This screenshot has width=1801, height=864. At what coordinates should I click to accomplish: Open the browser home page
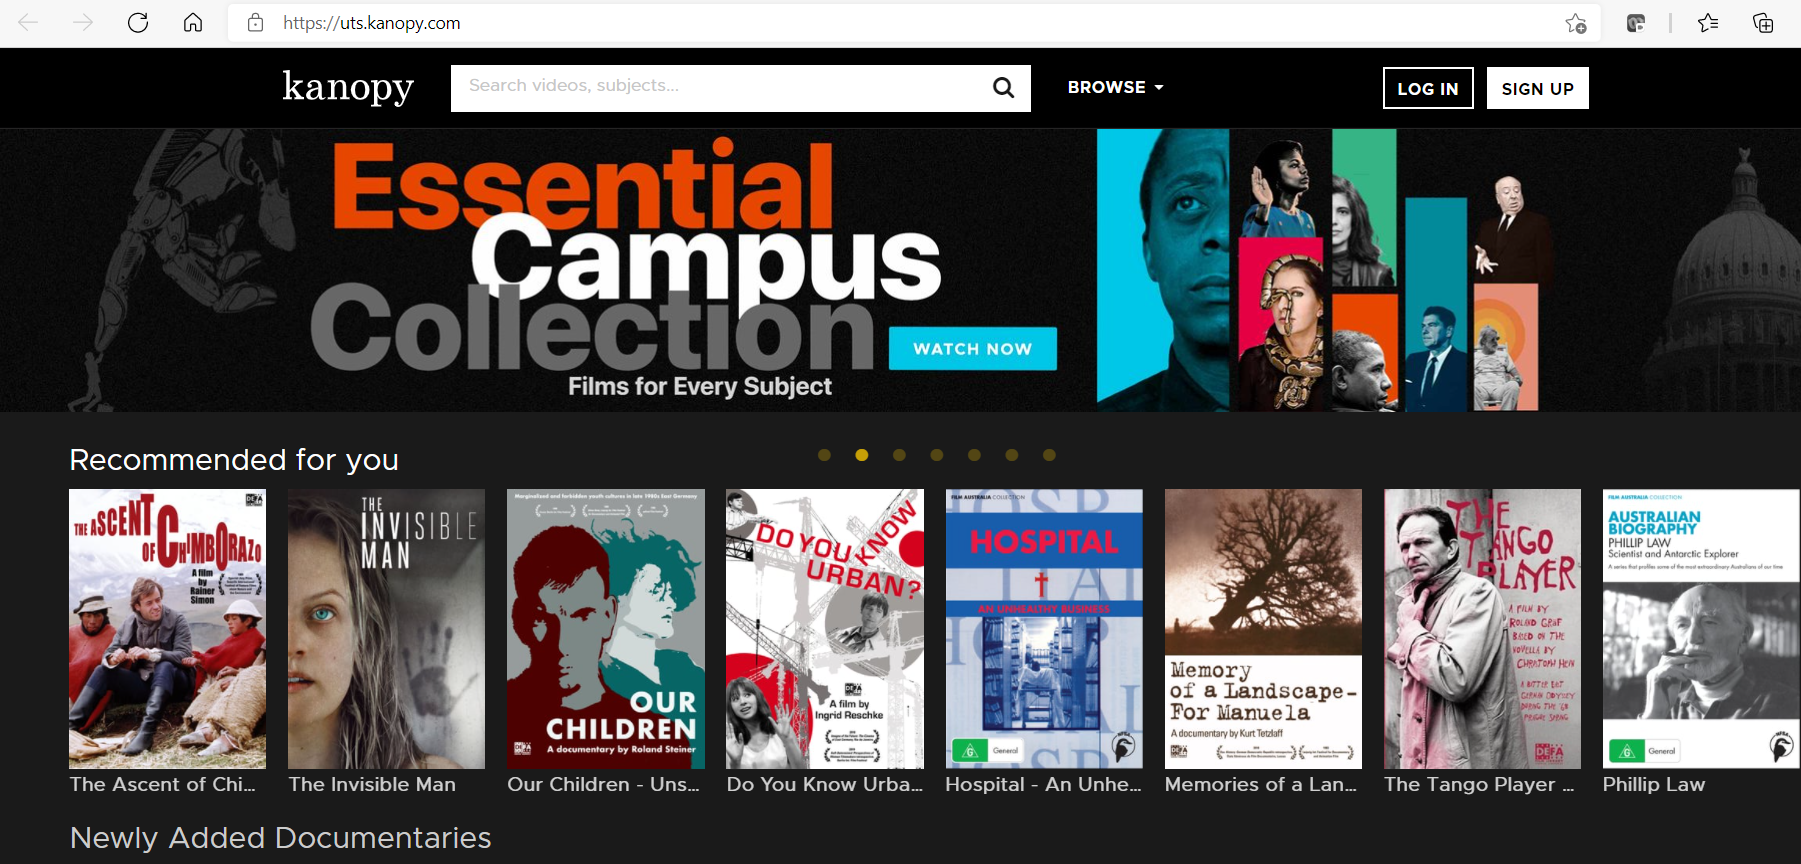click(x=193, y=23)
